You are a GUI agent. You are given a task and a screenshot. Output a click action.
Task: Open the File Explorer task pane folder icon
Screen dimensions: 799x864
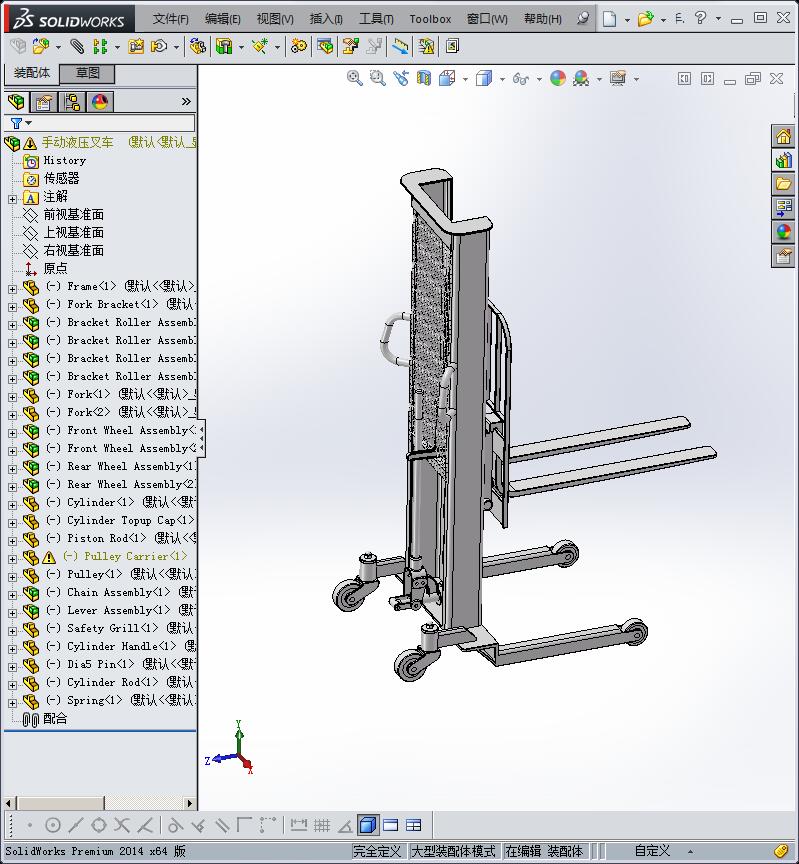[x=783, y=183]
